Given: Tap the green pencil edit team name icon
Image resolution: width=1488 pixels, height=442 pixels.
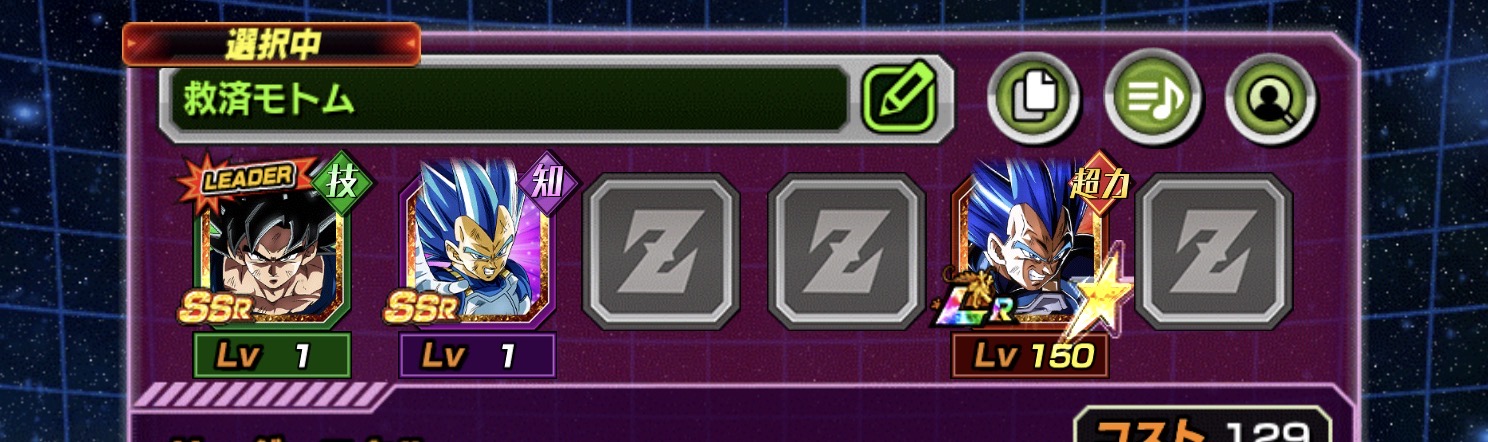Looking at the screenshot, I should (899, 98).
